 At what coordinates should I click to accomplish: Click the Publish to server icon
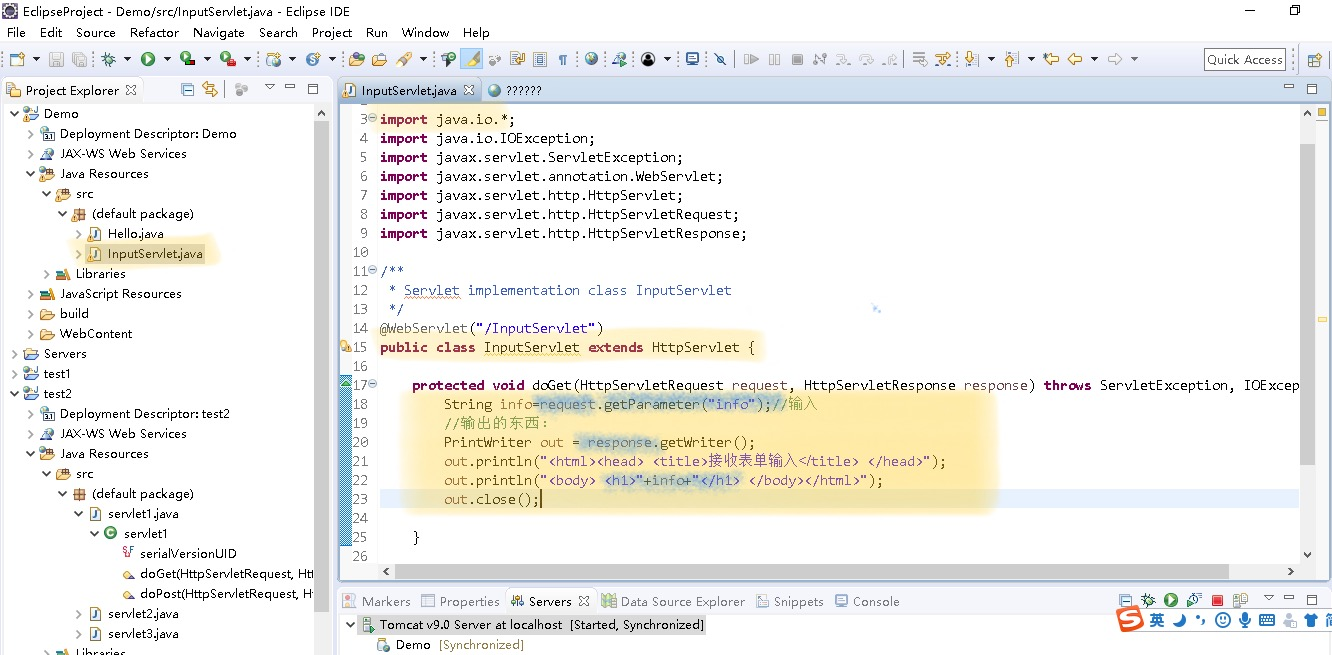pyautogui.click(x=1240, y=600)
